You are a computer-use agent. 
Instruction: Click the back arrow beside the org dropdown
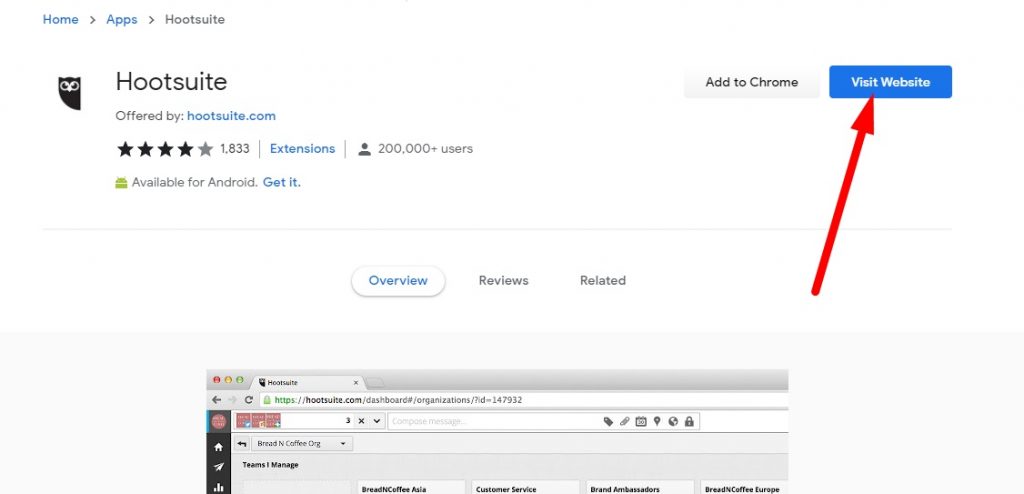coord(242,444)
